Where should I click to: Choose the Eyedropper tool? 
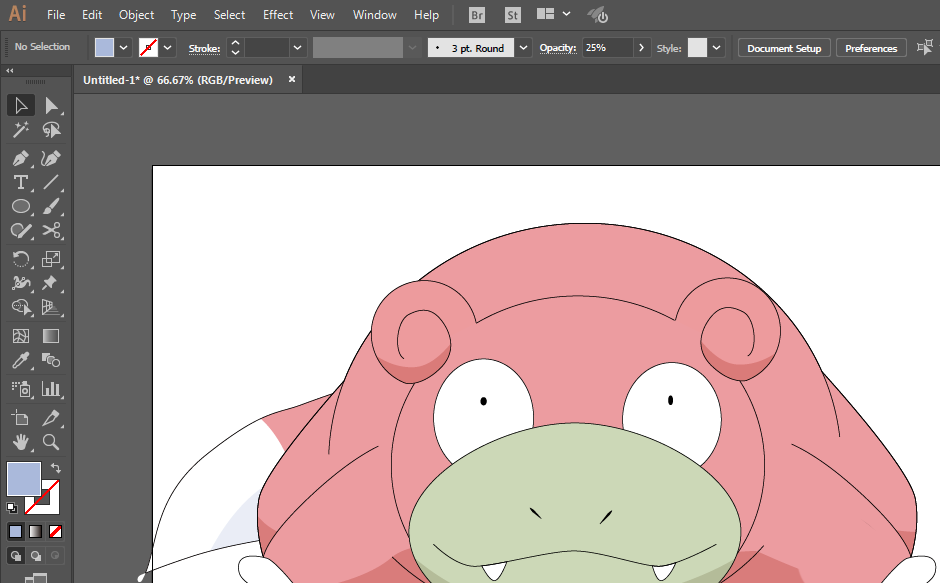pos(20,361)
